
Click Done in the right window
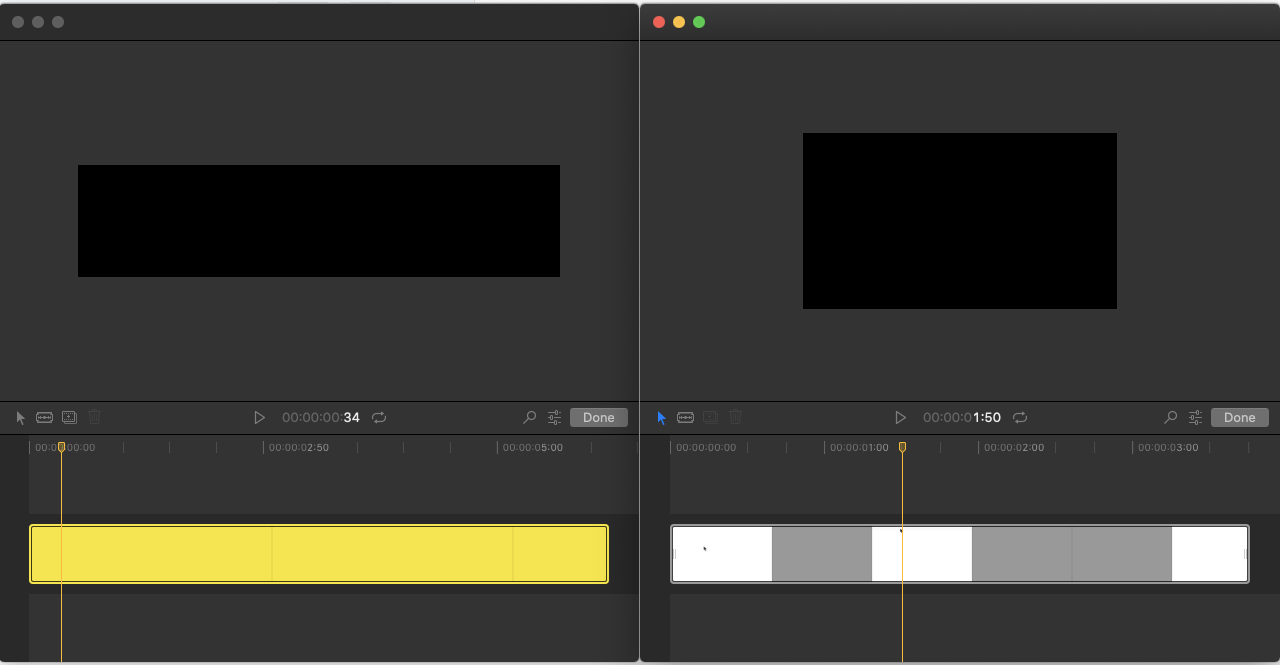[x=1240, y=417]
